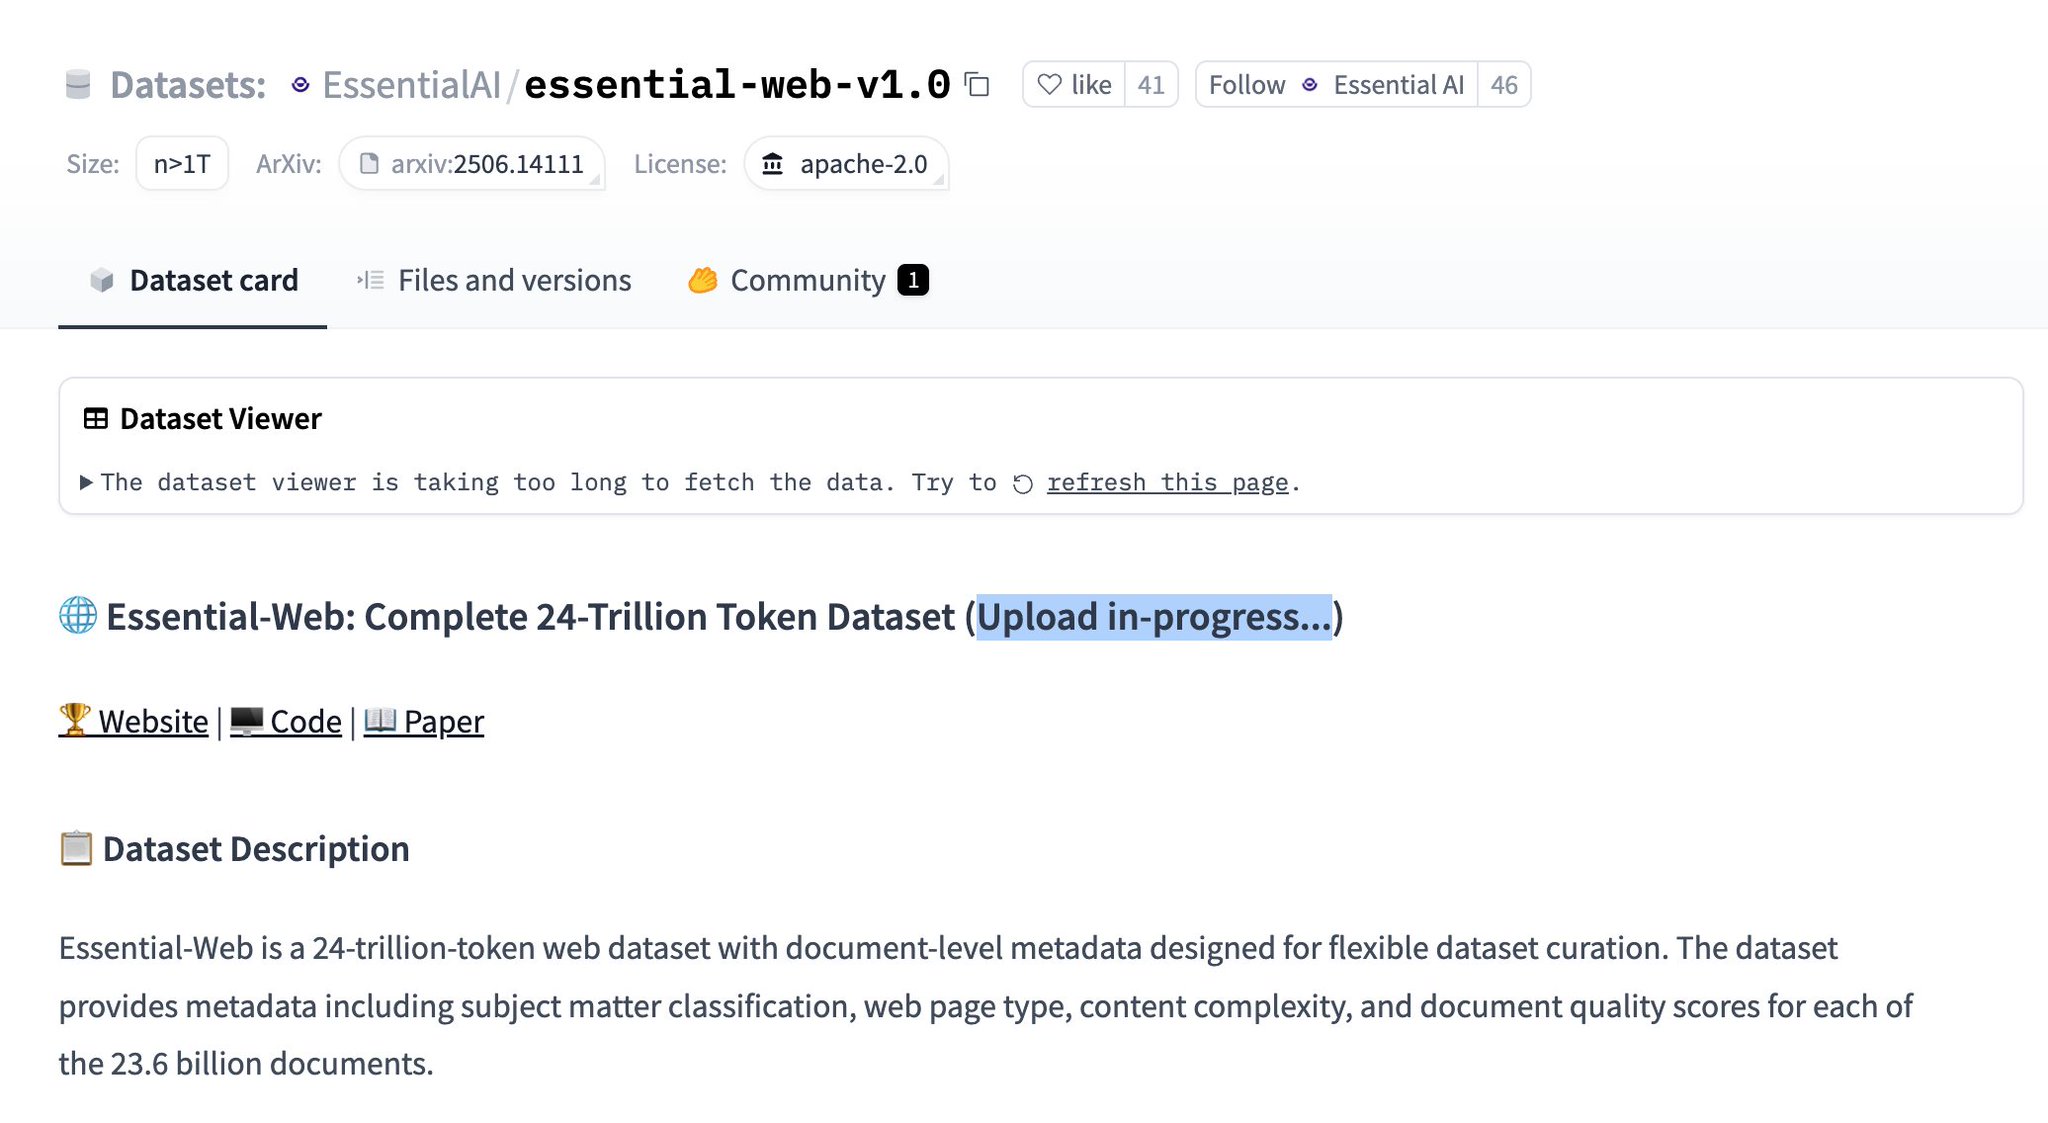Open the EssentialAI organization link
This screenshot has height=1123, width=2048.
coord(411,85)
